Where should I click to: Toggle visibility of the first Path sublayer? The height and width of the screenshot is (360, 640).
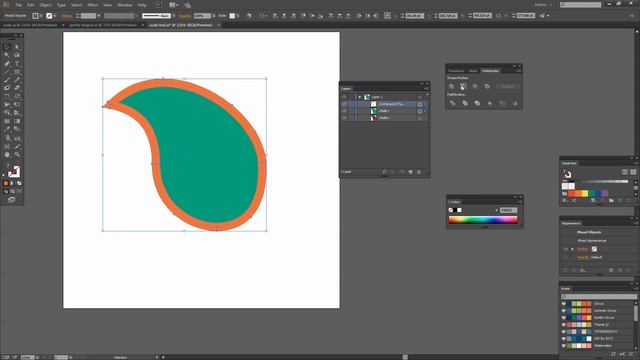pyautogui.click(x=344, y=111)
